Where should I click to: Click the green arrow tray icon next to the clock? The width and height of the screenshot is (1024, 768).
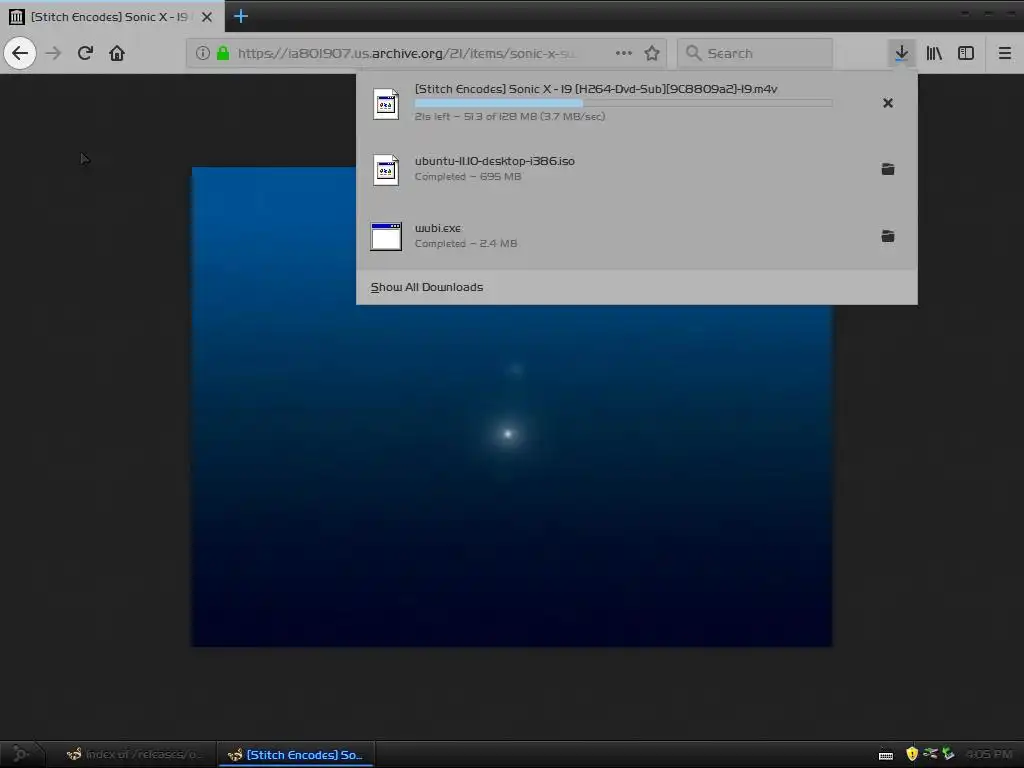click(948, 754)
